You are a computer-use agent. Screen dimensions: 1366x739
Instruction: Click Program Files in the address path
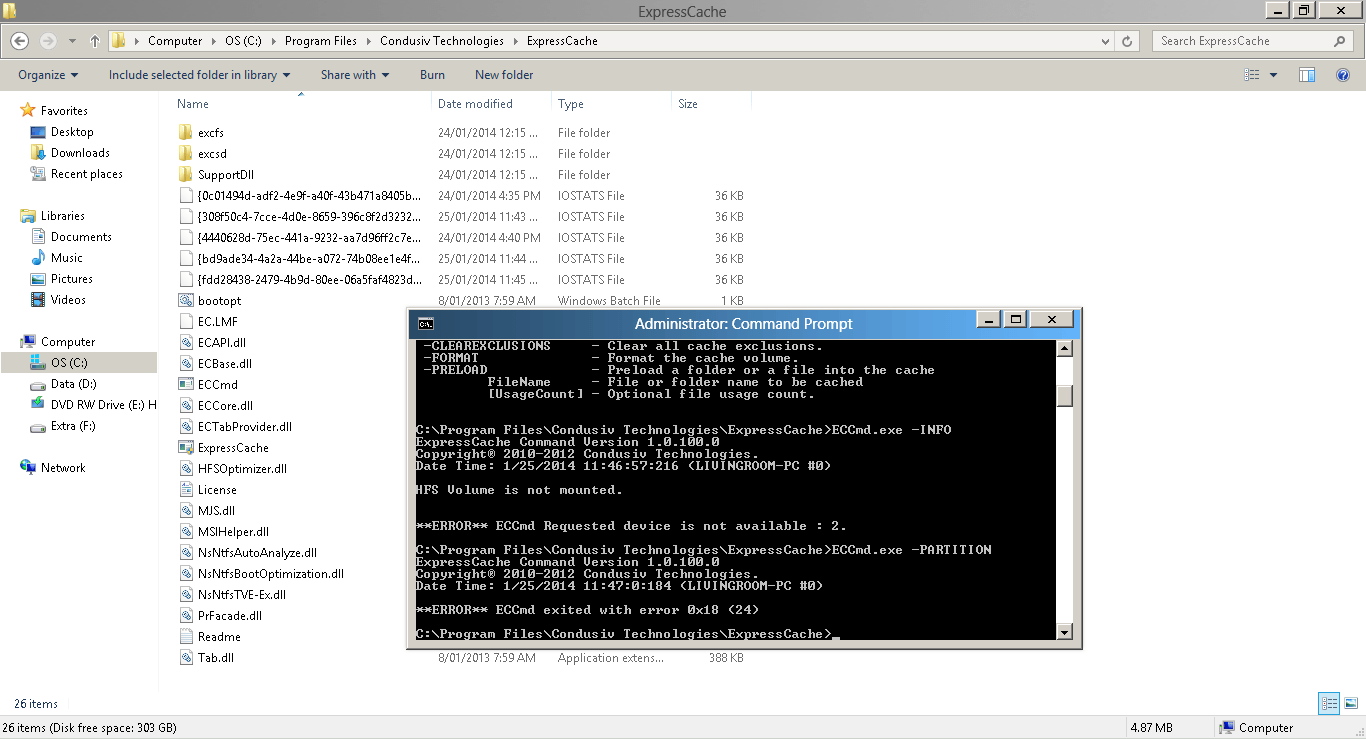click(x=320, y=41)
